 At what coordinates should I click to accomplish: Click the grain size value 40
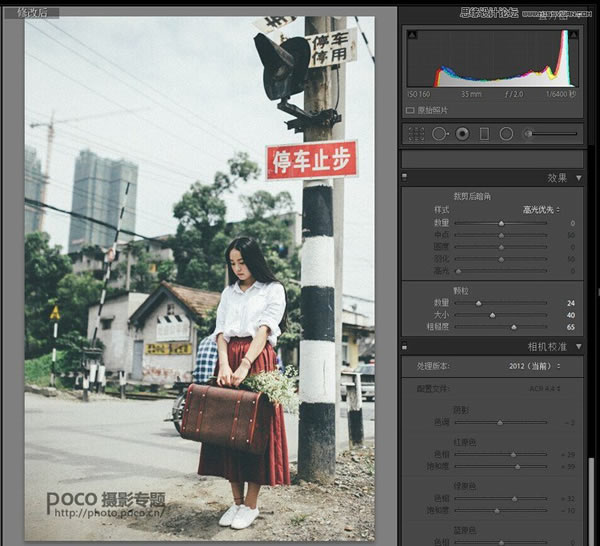tap(571, 315)
